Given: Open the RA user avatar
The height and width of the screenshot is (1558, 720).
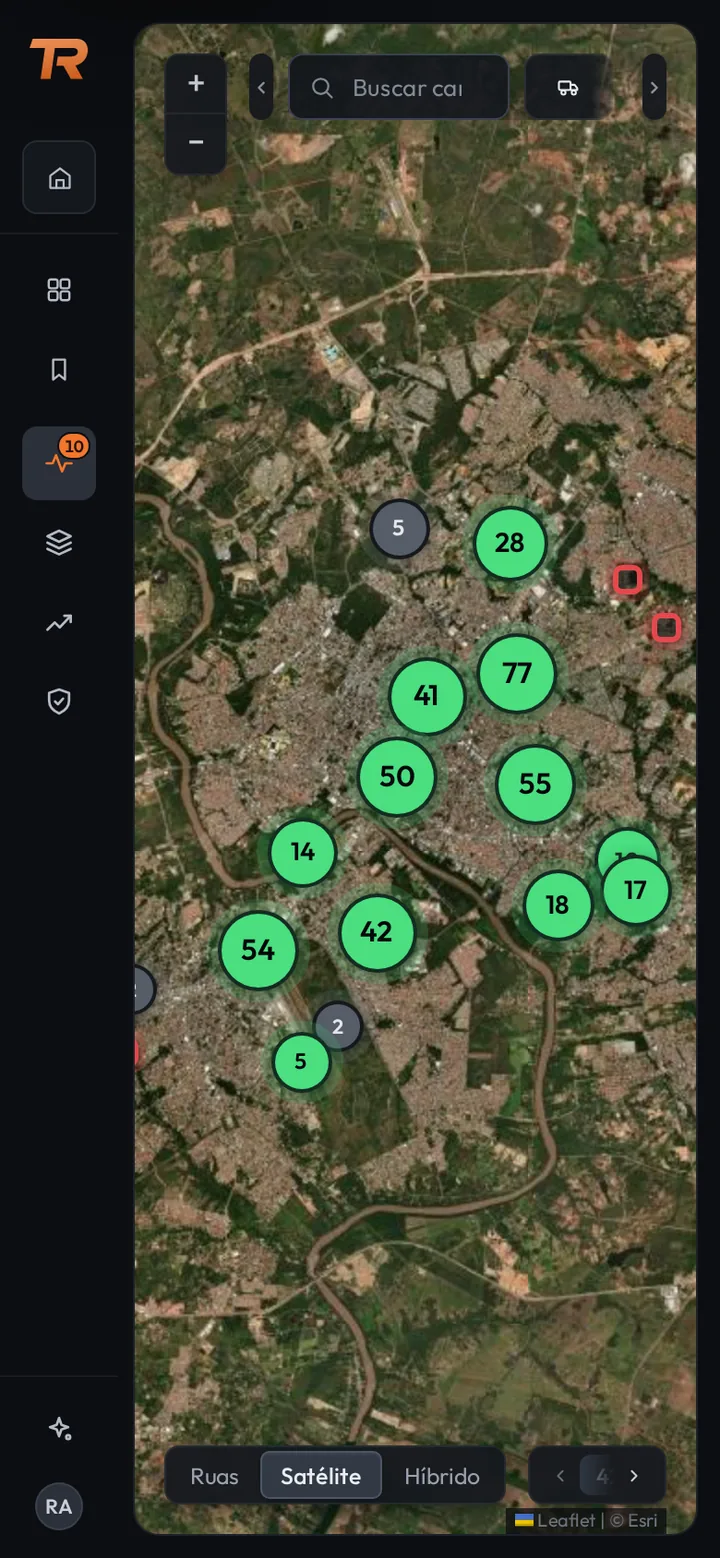Looking at the screenshot, I should (59, 1506).
